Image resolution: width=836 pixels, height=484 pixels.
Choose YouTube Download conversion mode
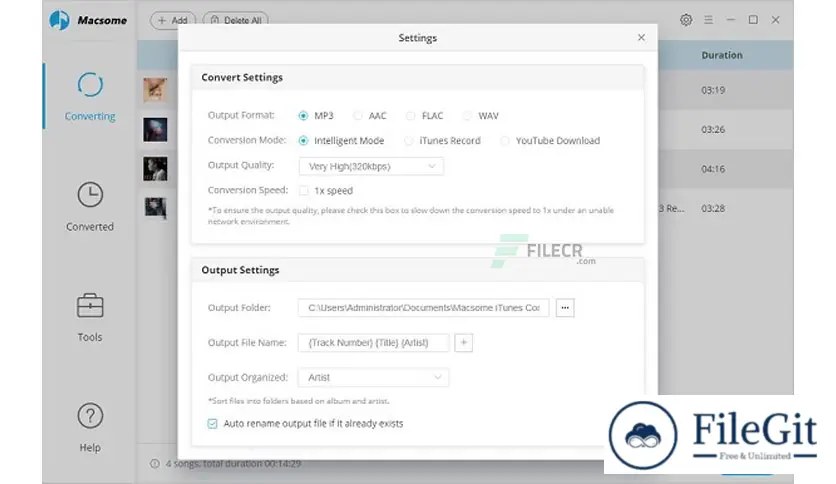(x=504, y=141)
